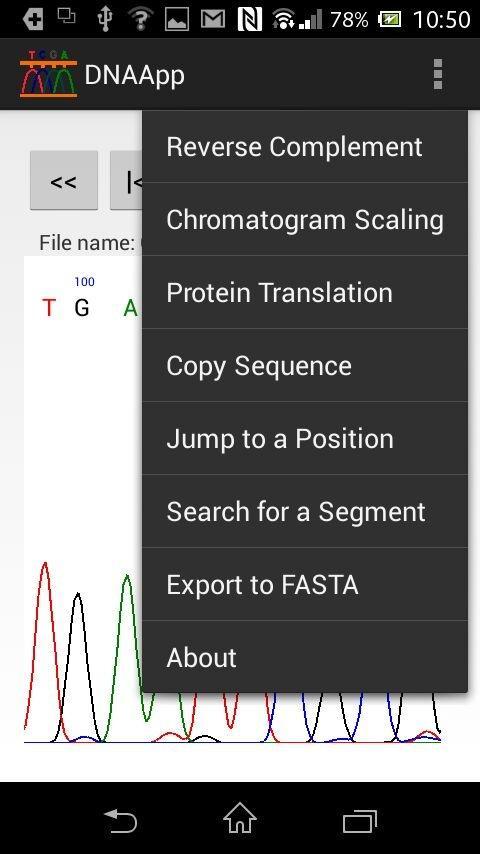Tap the Android home icon
The image size is (480, 854).
[240, 818]
